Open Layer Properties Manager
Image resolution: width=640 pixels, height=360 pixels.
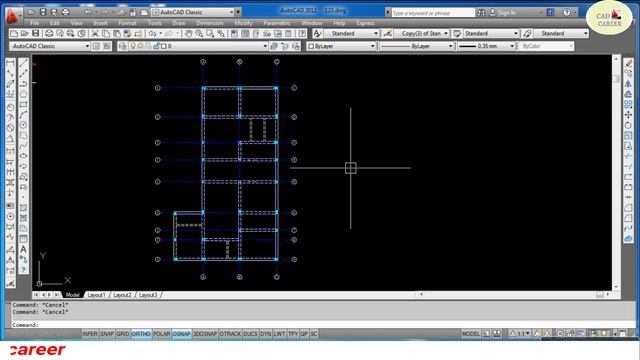click(x=122, y=46)
